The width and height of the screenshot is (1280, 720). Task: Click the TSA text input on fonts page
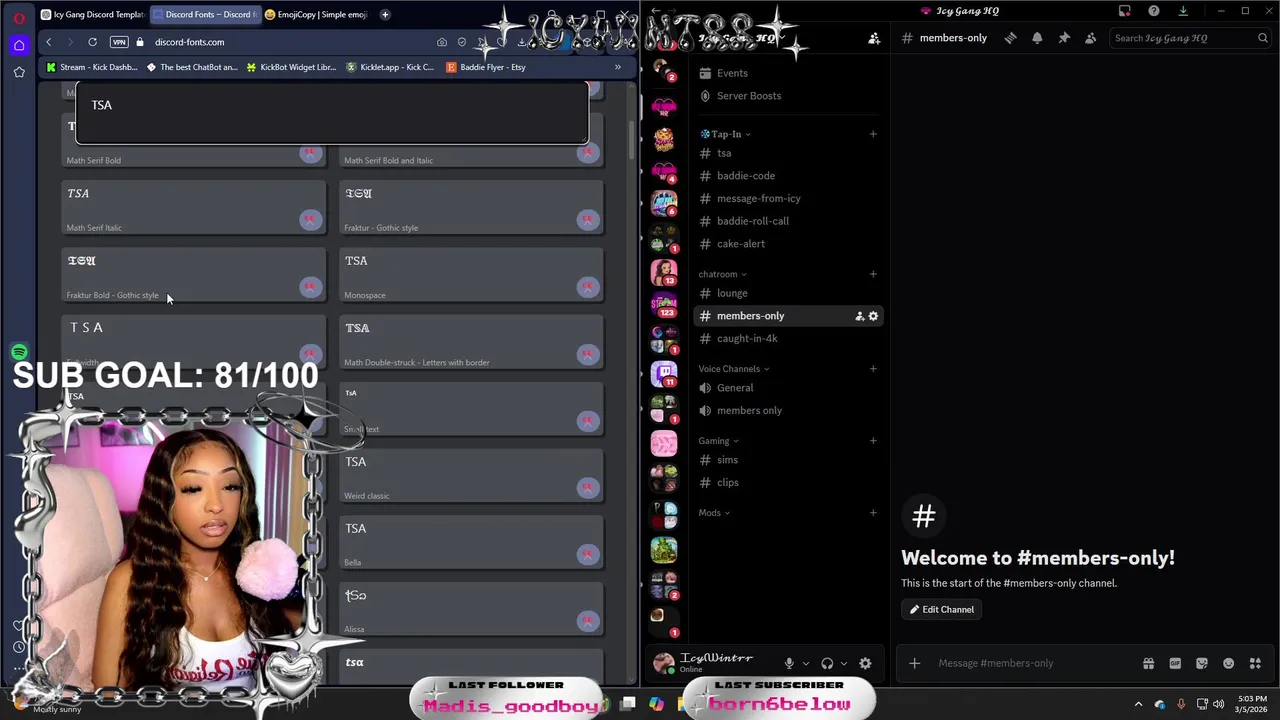point(331,113)
